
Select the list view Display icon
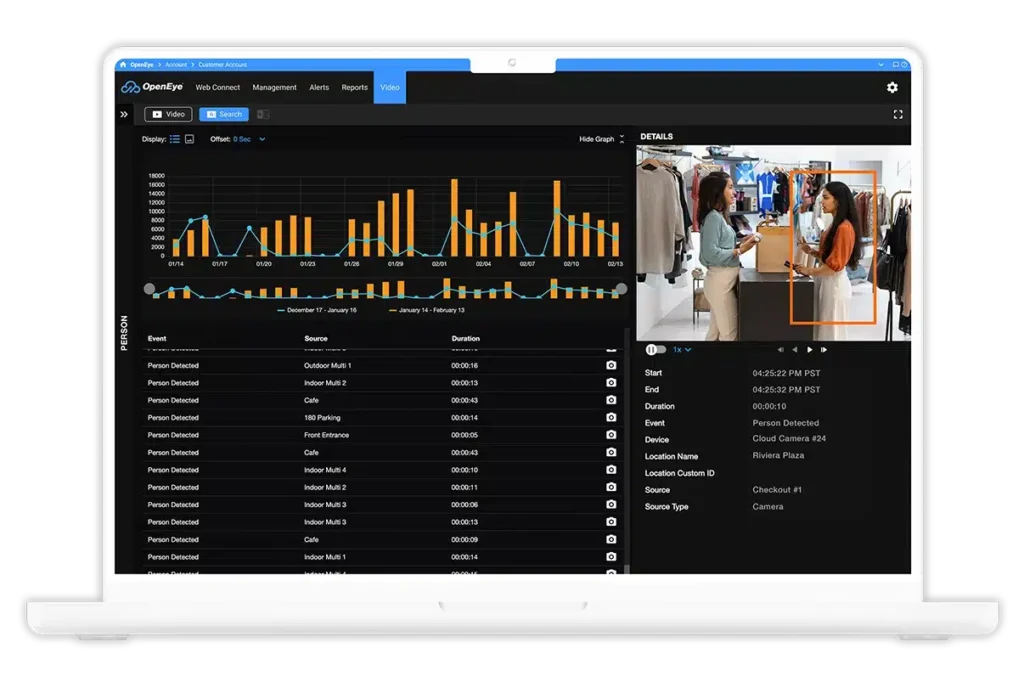coord(175,139)
